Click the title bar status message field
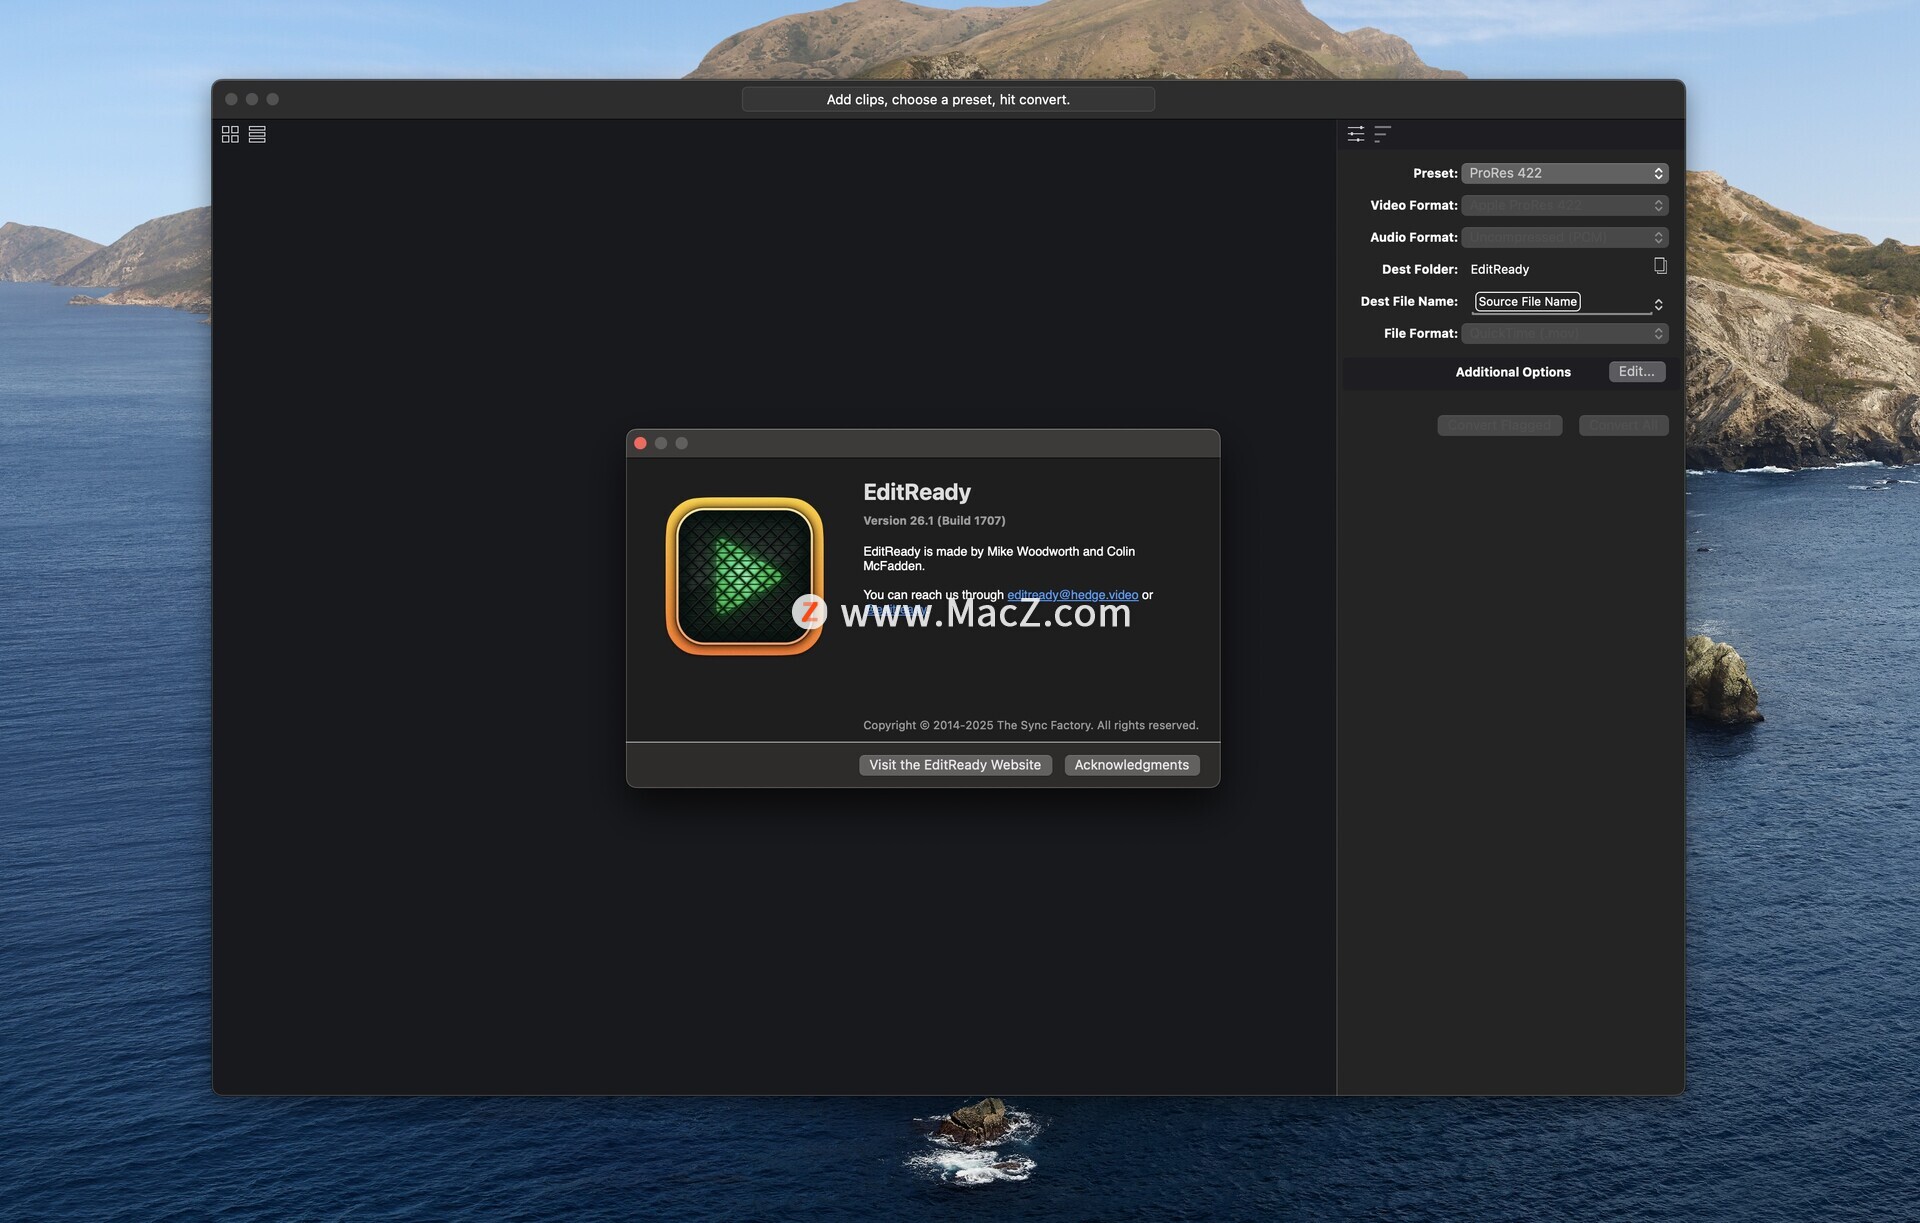Image resolution: width=1920 pixels, height=1223 pixels. [x=947, y=99]
